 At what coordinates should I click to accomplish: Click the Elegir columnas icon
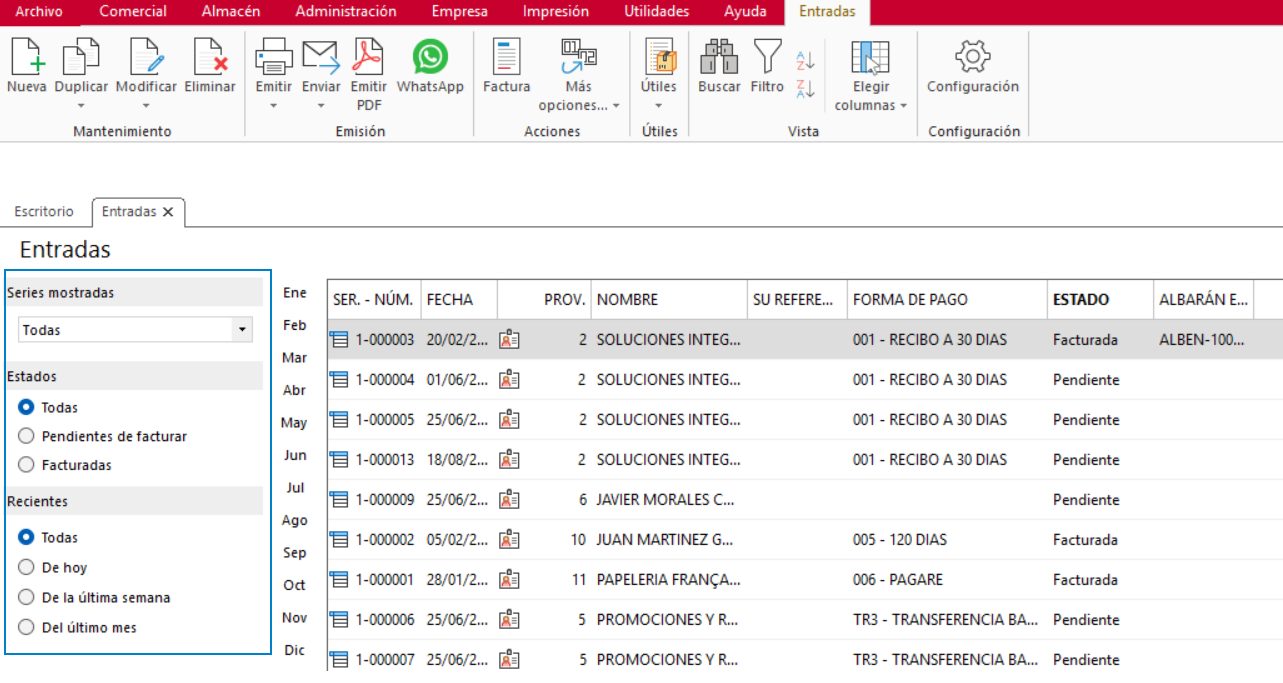point(870,57)
